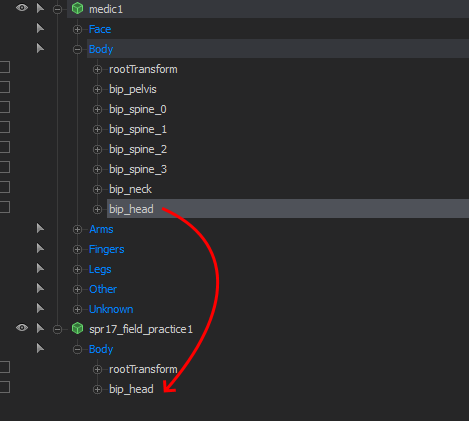Image resolution: width=469 pixels, height=421 pixels.
Task: Select the bip_spine_3 control
Action: pos(138,170)
